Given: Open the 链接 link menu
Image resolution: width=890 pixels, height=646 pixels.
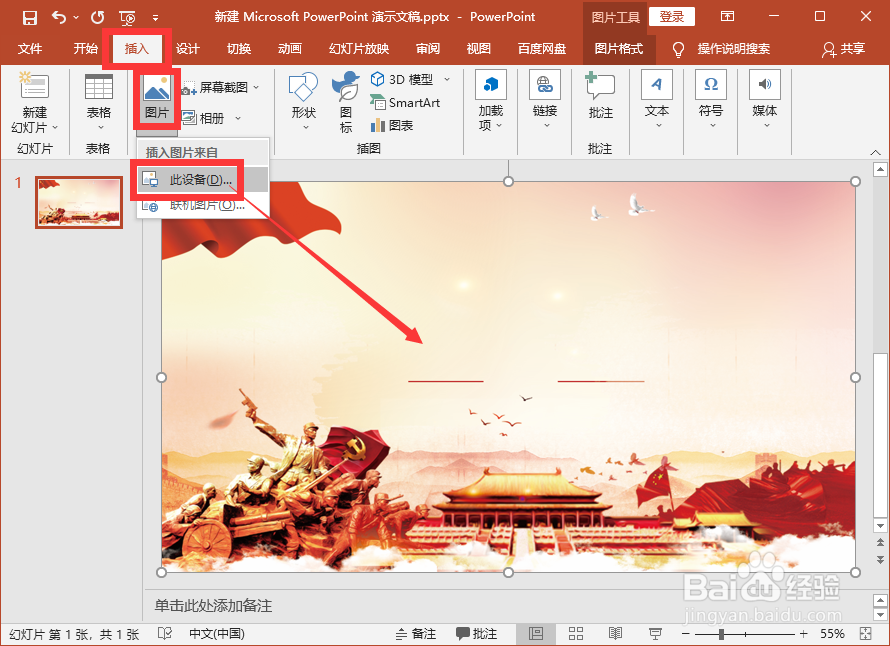Looking at the screenshot, I should [545, 100].
